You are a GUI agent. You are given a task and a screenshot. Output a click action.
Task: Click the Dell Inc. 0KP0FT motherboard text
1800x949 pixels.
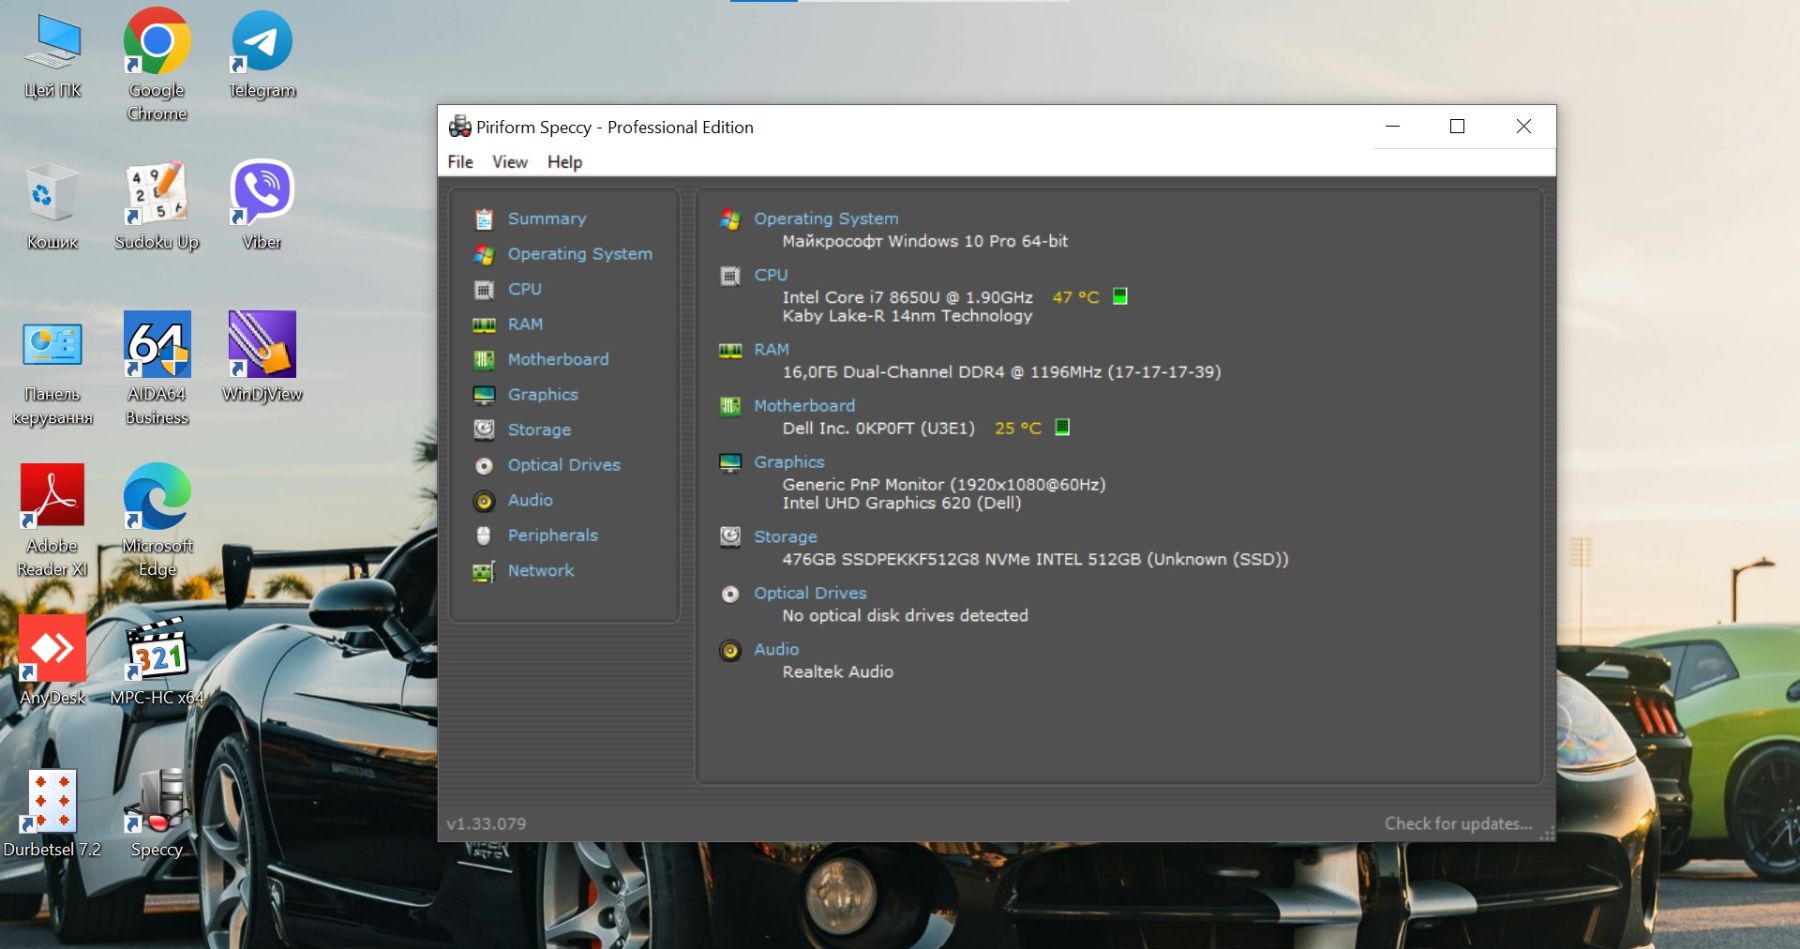click(878, 428)
